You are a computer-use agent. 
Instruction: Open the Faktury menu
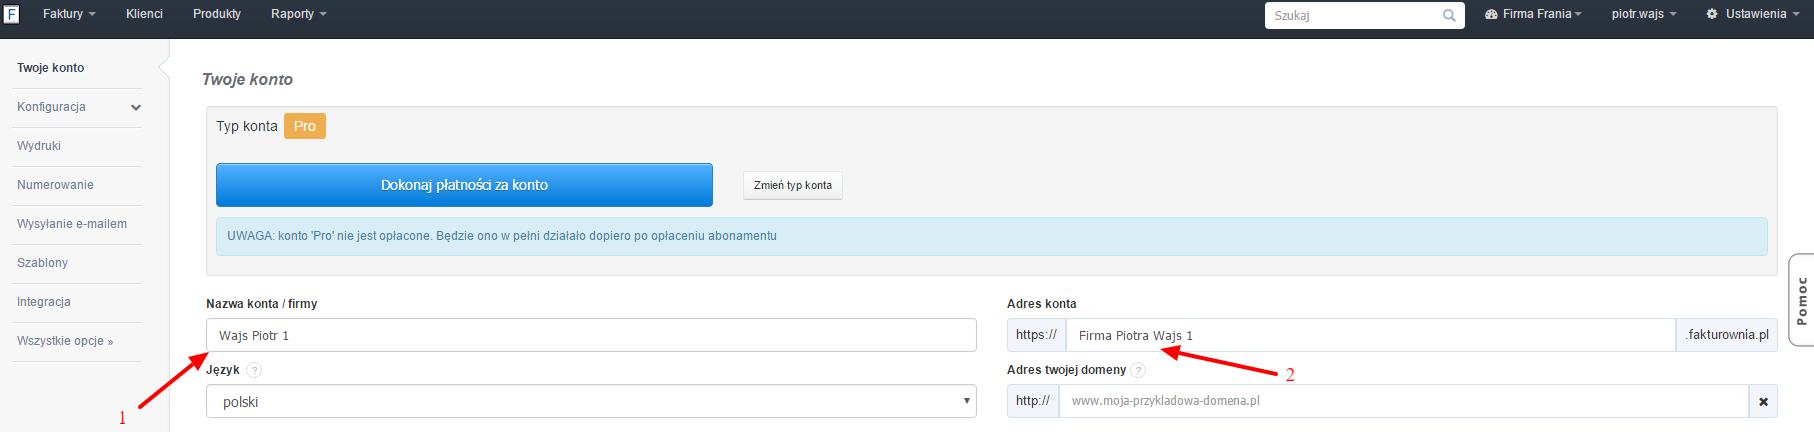click(x=69, y=14)
